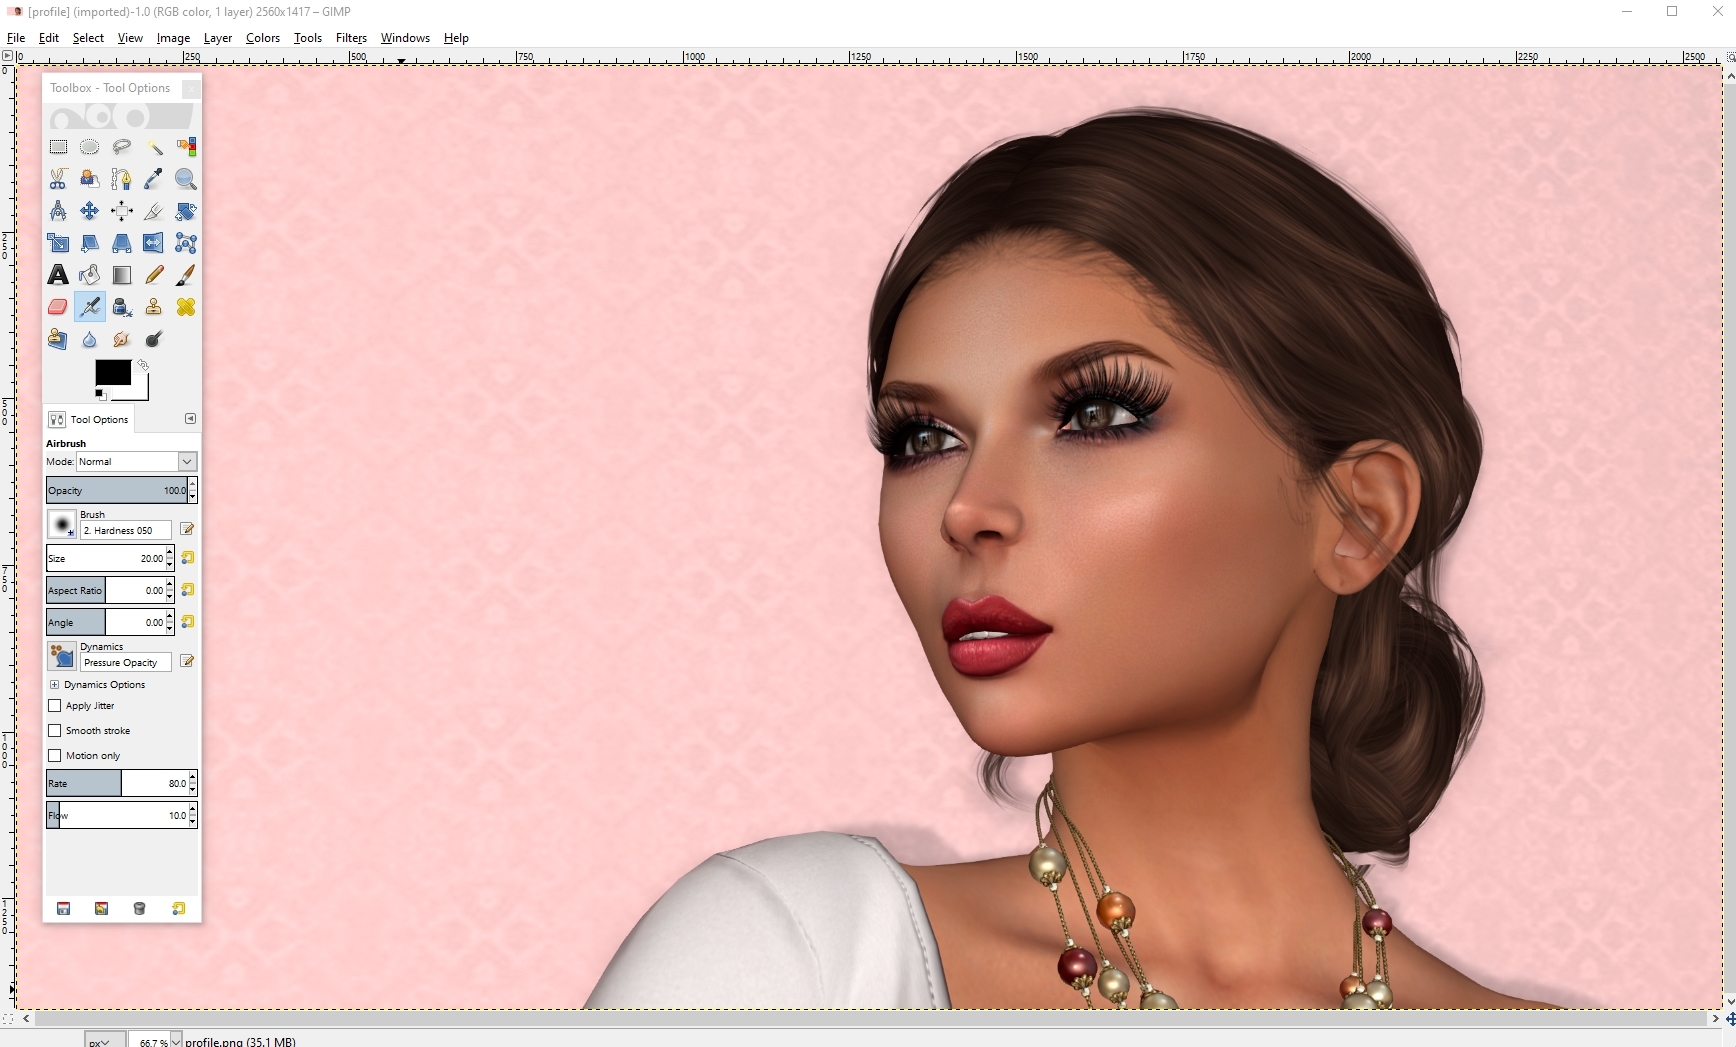
Task: Select the Flip tool
Action: (154, 243)
